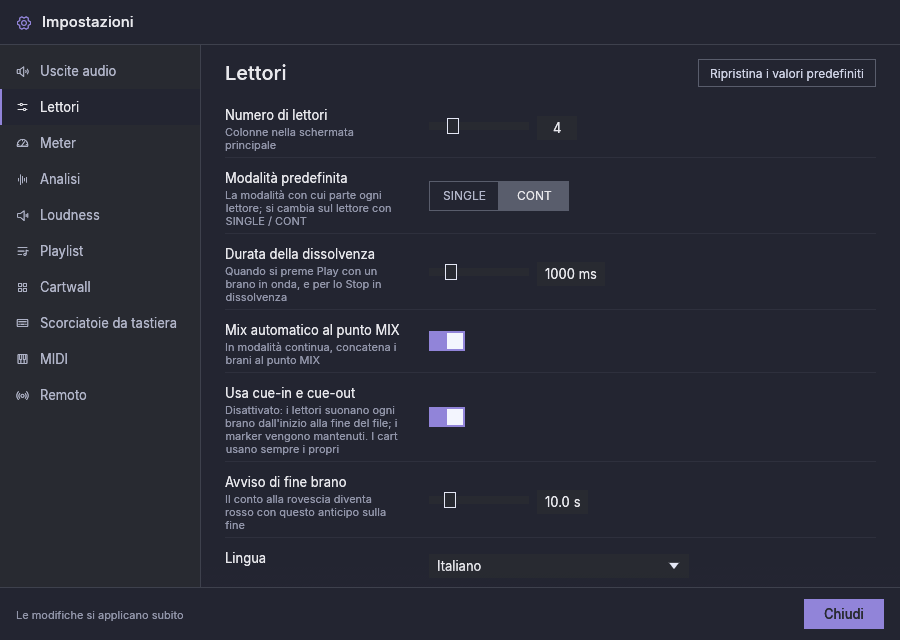Screen dimensions: 900x640
Task: Click the Impostazioni gear icon
Action: click(x=24, y=22)
